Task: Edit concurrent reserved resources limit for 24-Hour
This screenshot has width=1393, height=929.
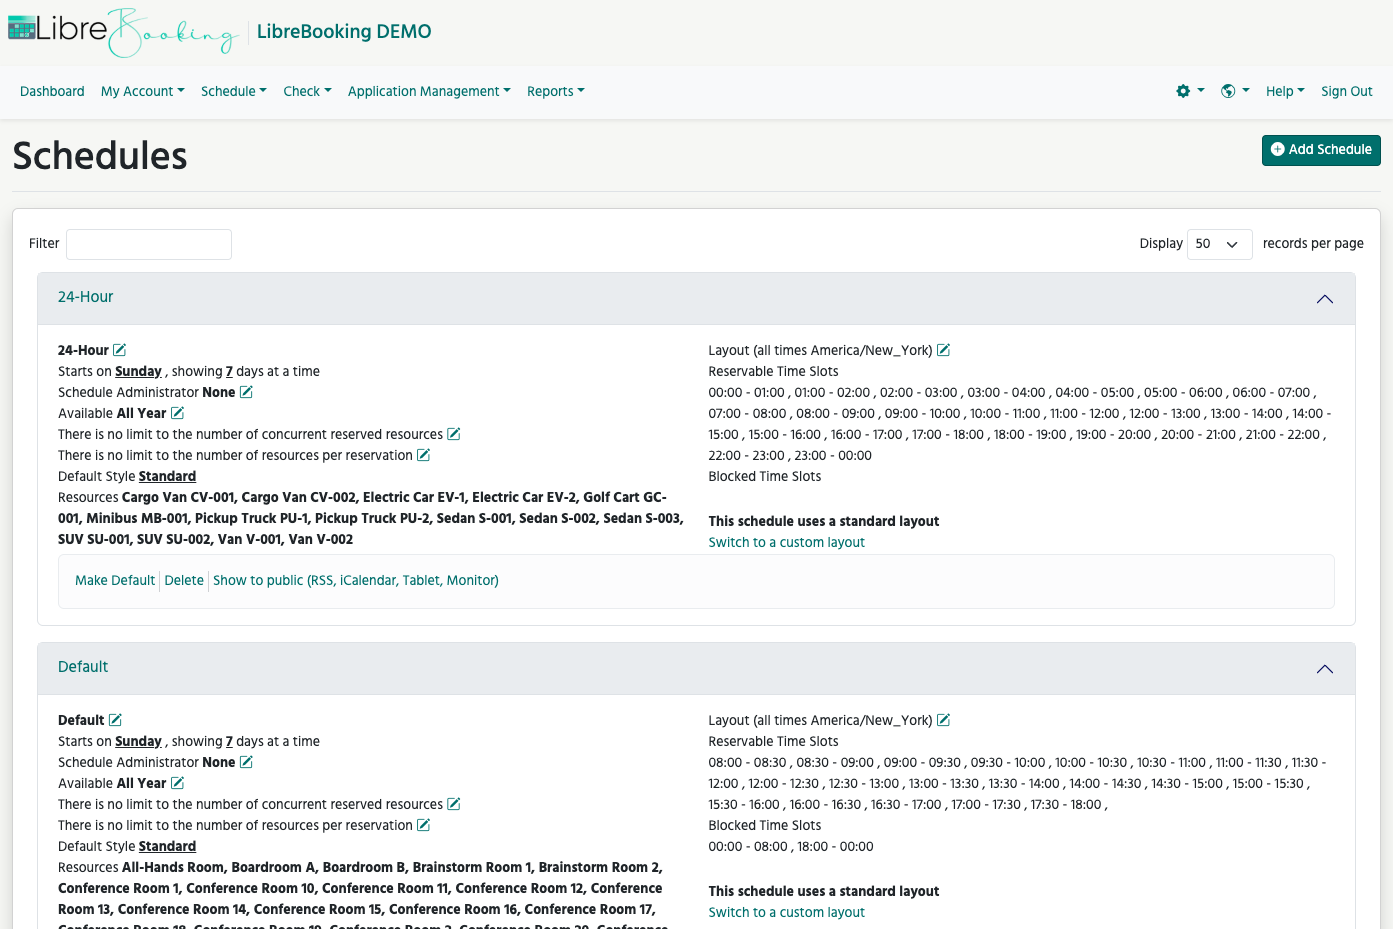Action: click(x=454, y=434)
